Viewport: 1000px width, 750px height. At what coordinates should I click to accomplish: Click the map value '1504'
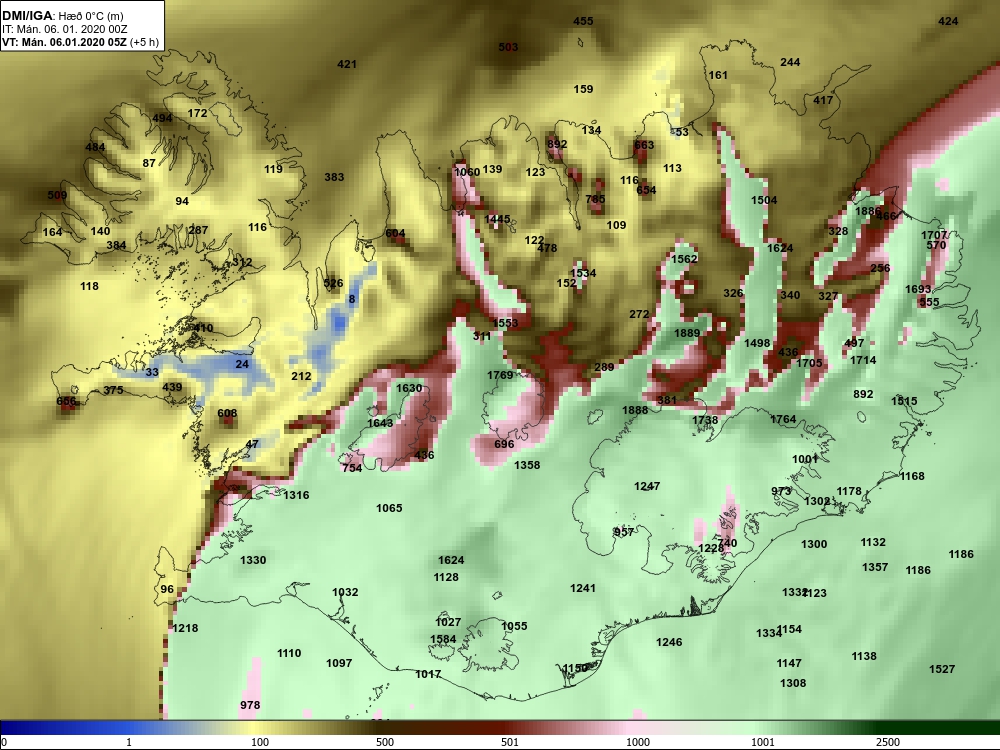(764, 200)
